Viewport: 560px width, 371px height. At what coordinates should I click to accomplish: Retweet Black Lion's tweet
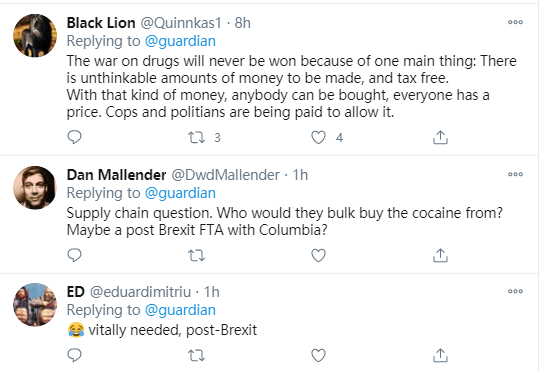pyautogui.click(x=196, y=137)
